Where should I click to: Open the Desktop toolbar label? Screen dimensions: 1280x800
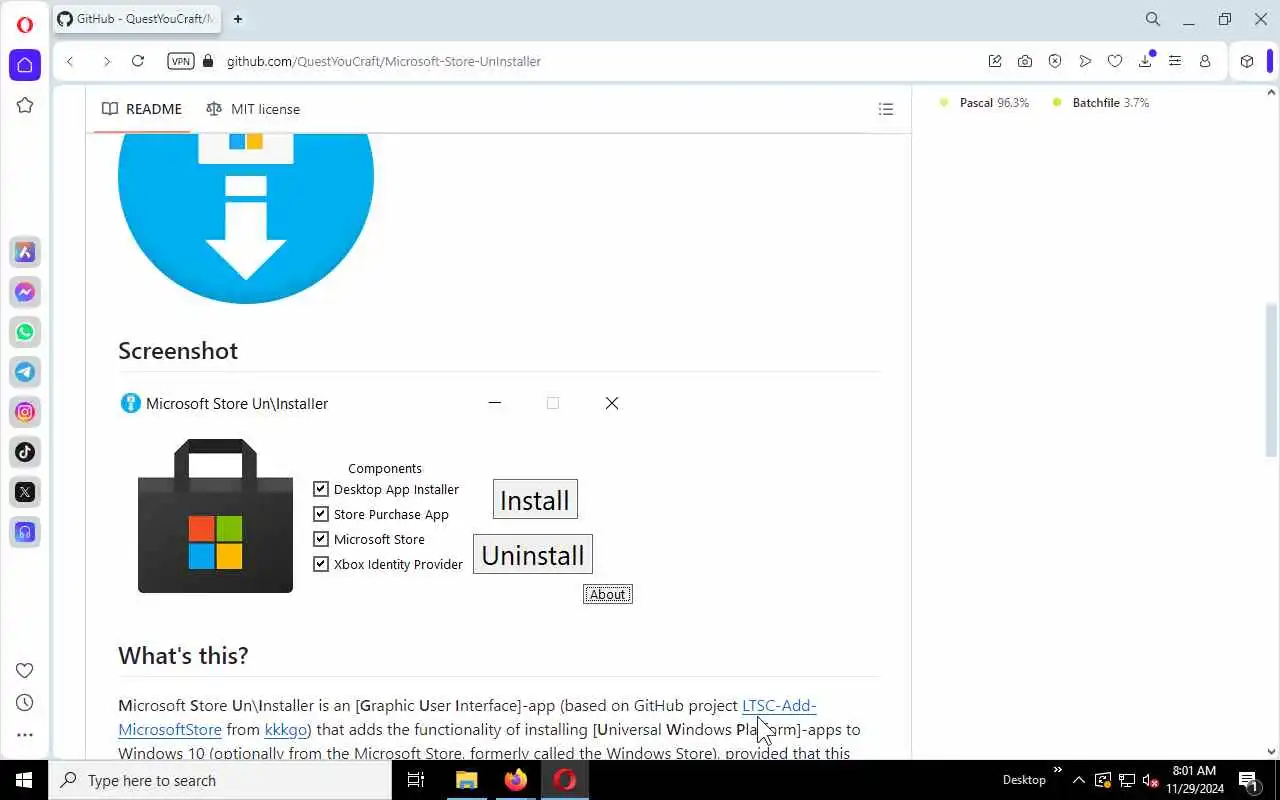click(1024, 780)
